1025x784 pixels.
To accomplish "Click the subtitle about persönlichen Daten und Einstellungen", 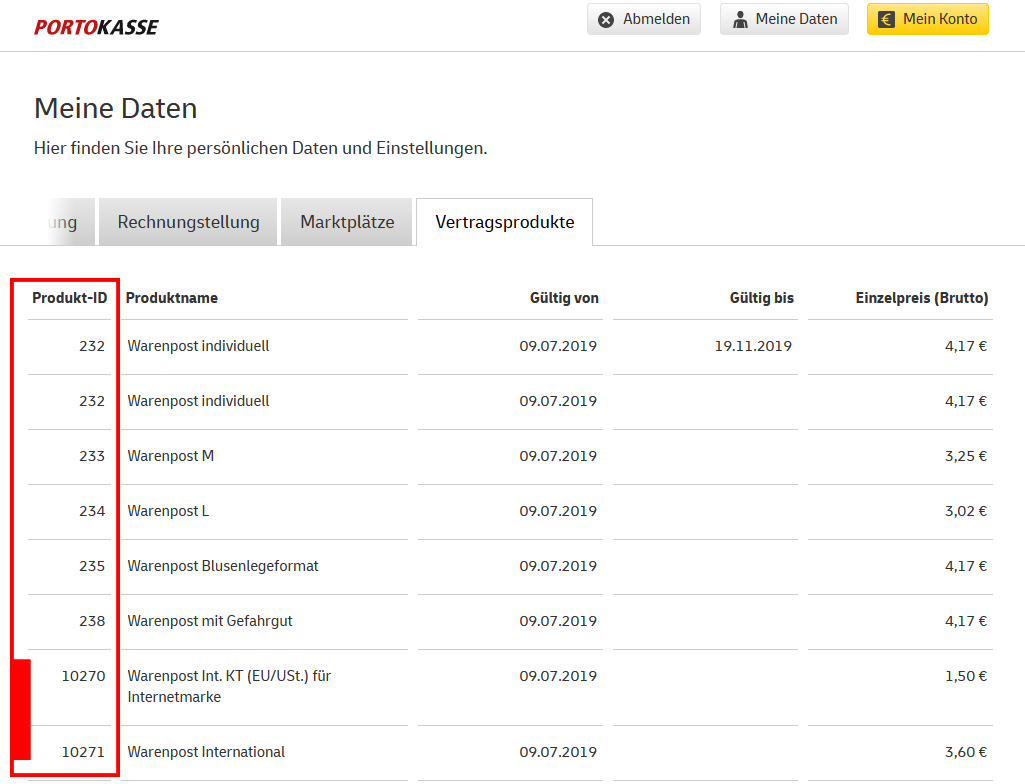I will [x=261, y=148].
